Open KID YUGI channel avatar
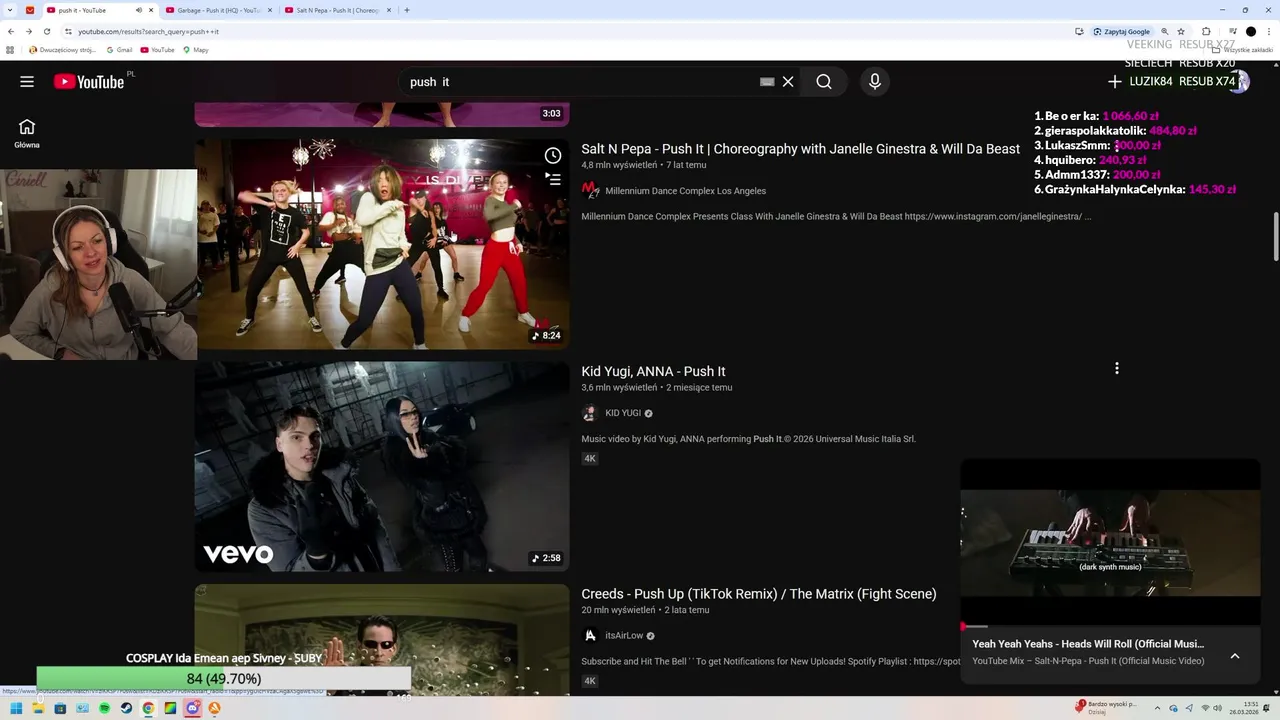1280x720 pixels. click(590, 413)
